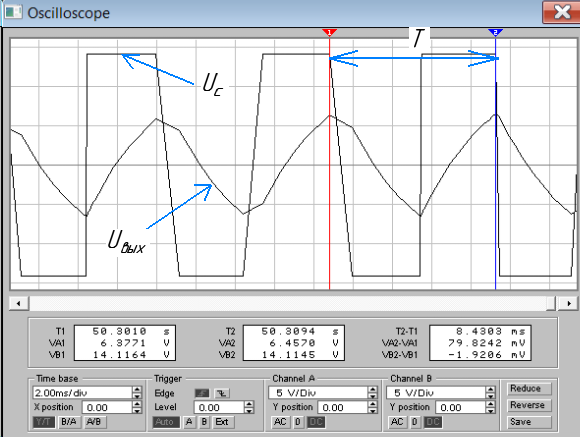This screenshot has height=437, width=580.
Task: Click the Channel A Y position field
Action: [x=343, y=408]
